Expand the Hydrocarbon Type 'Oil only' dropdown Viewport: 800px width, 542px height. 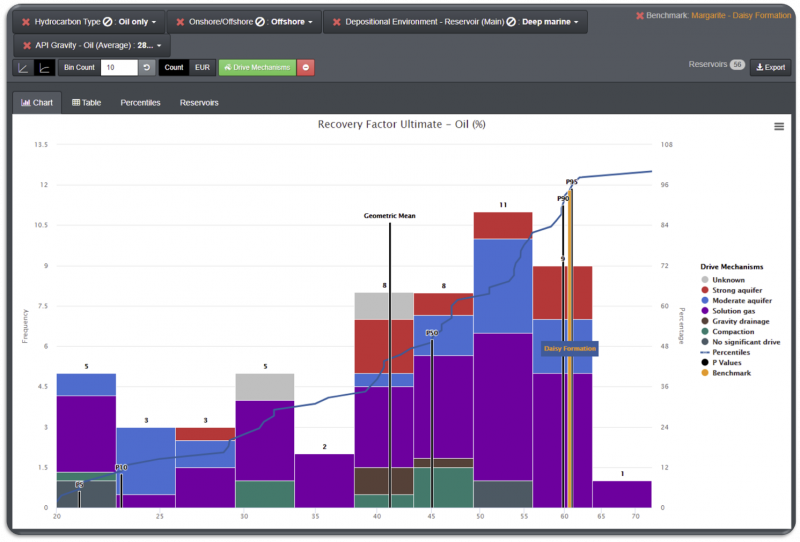point(136,21)
